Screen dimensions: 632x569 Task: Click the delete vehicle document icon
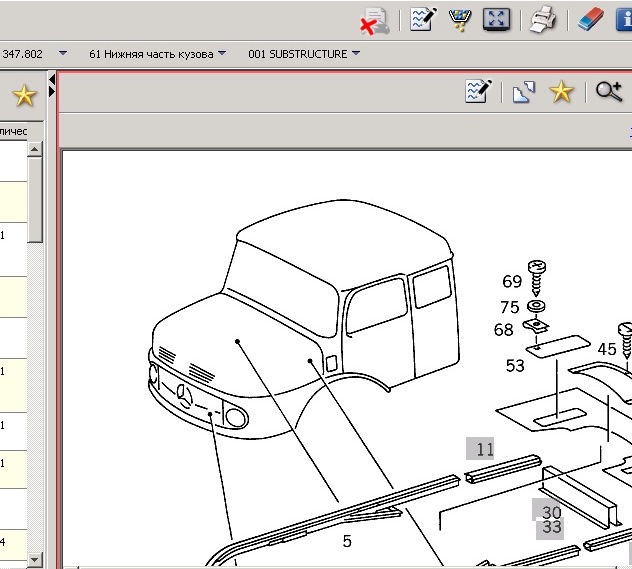tap(375, 20)
